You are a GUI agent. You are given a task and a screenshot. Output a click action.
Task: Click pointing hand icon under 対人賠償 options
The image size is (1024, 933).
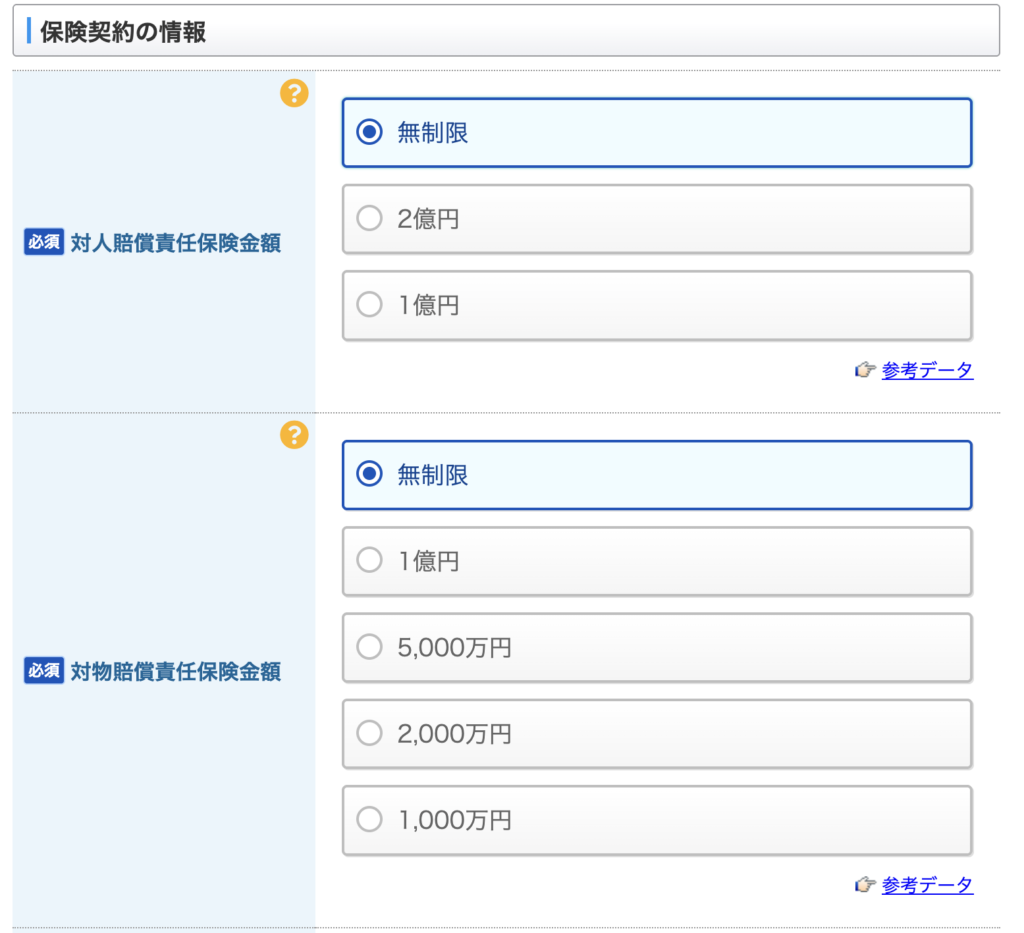(x=864, y=371)
